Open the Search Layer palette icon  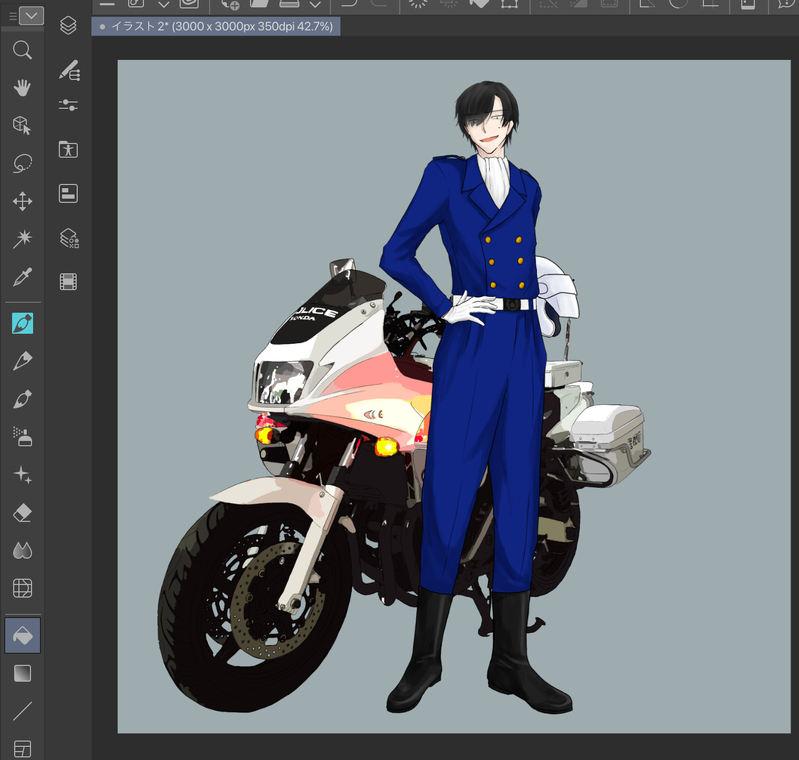coord(68,238)
